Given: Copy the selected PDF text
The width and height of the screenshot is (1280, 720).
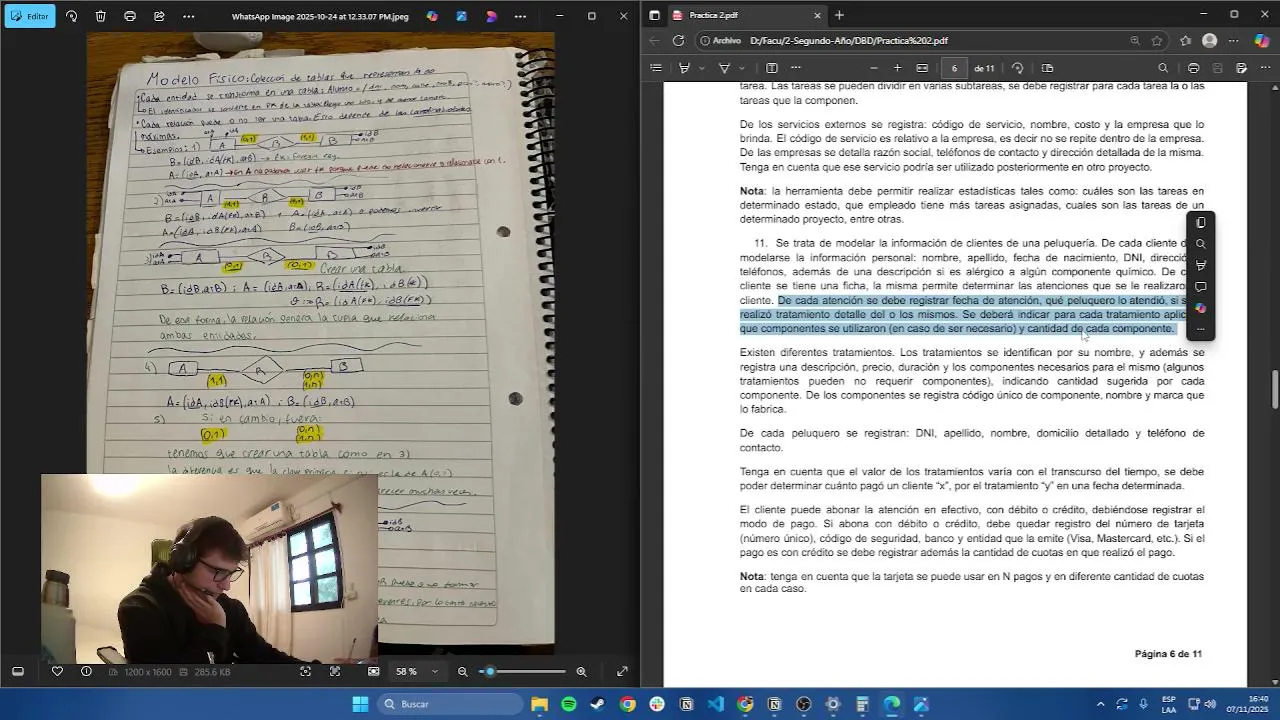Looking at the screenshot, I should (x=1201, y=222).
